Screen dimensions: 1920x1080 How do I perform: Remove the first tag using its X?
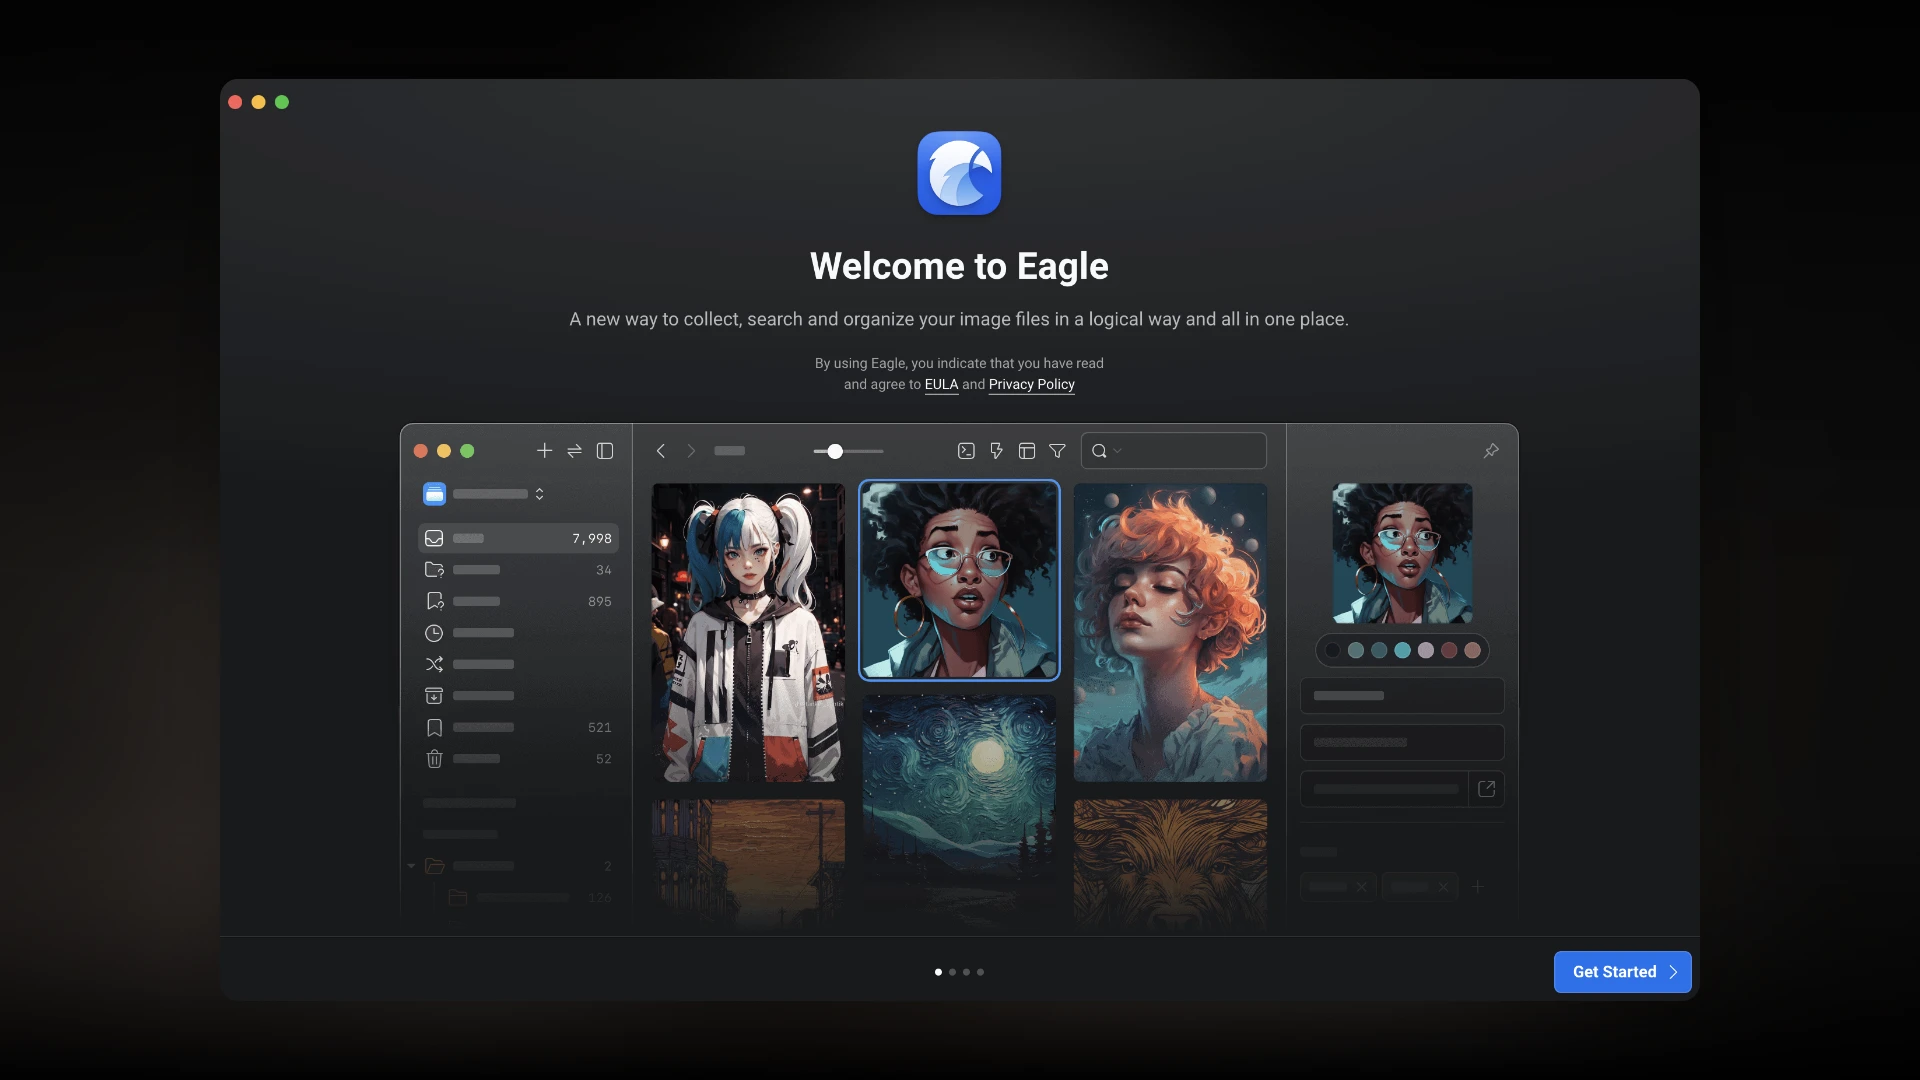click(1361, 887)
